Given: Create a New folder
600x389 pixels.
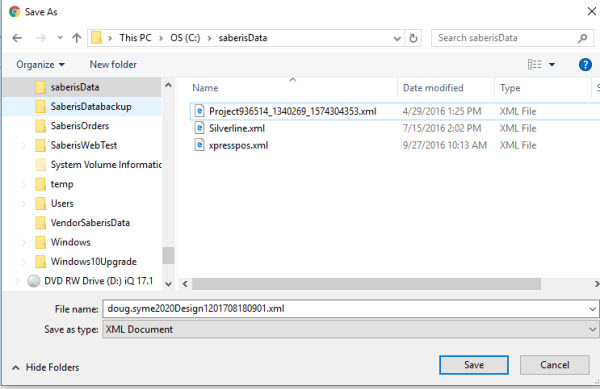Looking at the screenshot, I should [113, 65].
